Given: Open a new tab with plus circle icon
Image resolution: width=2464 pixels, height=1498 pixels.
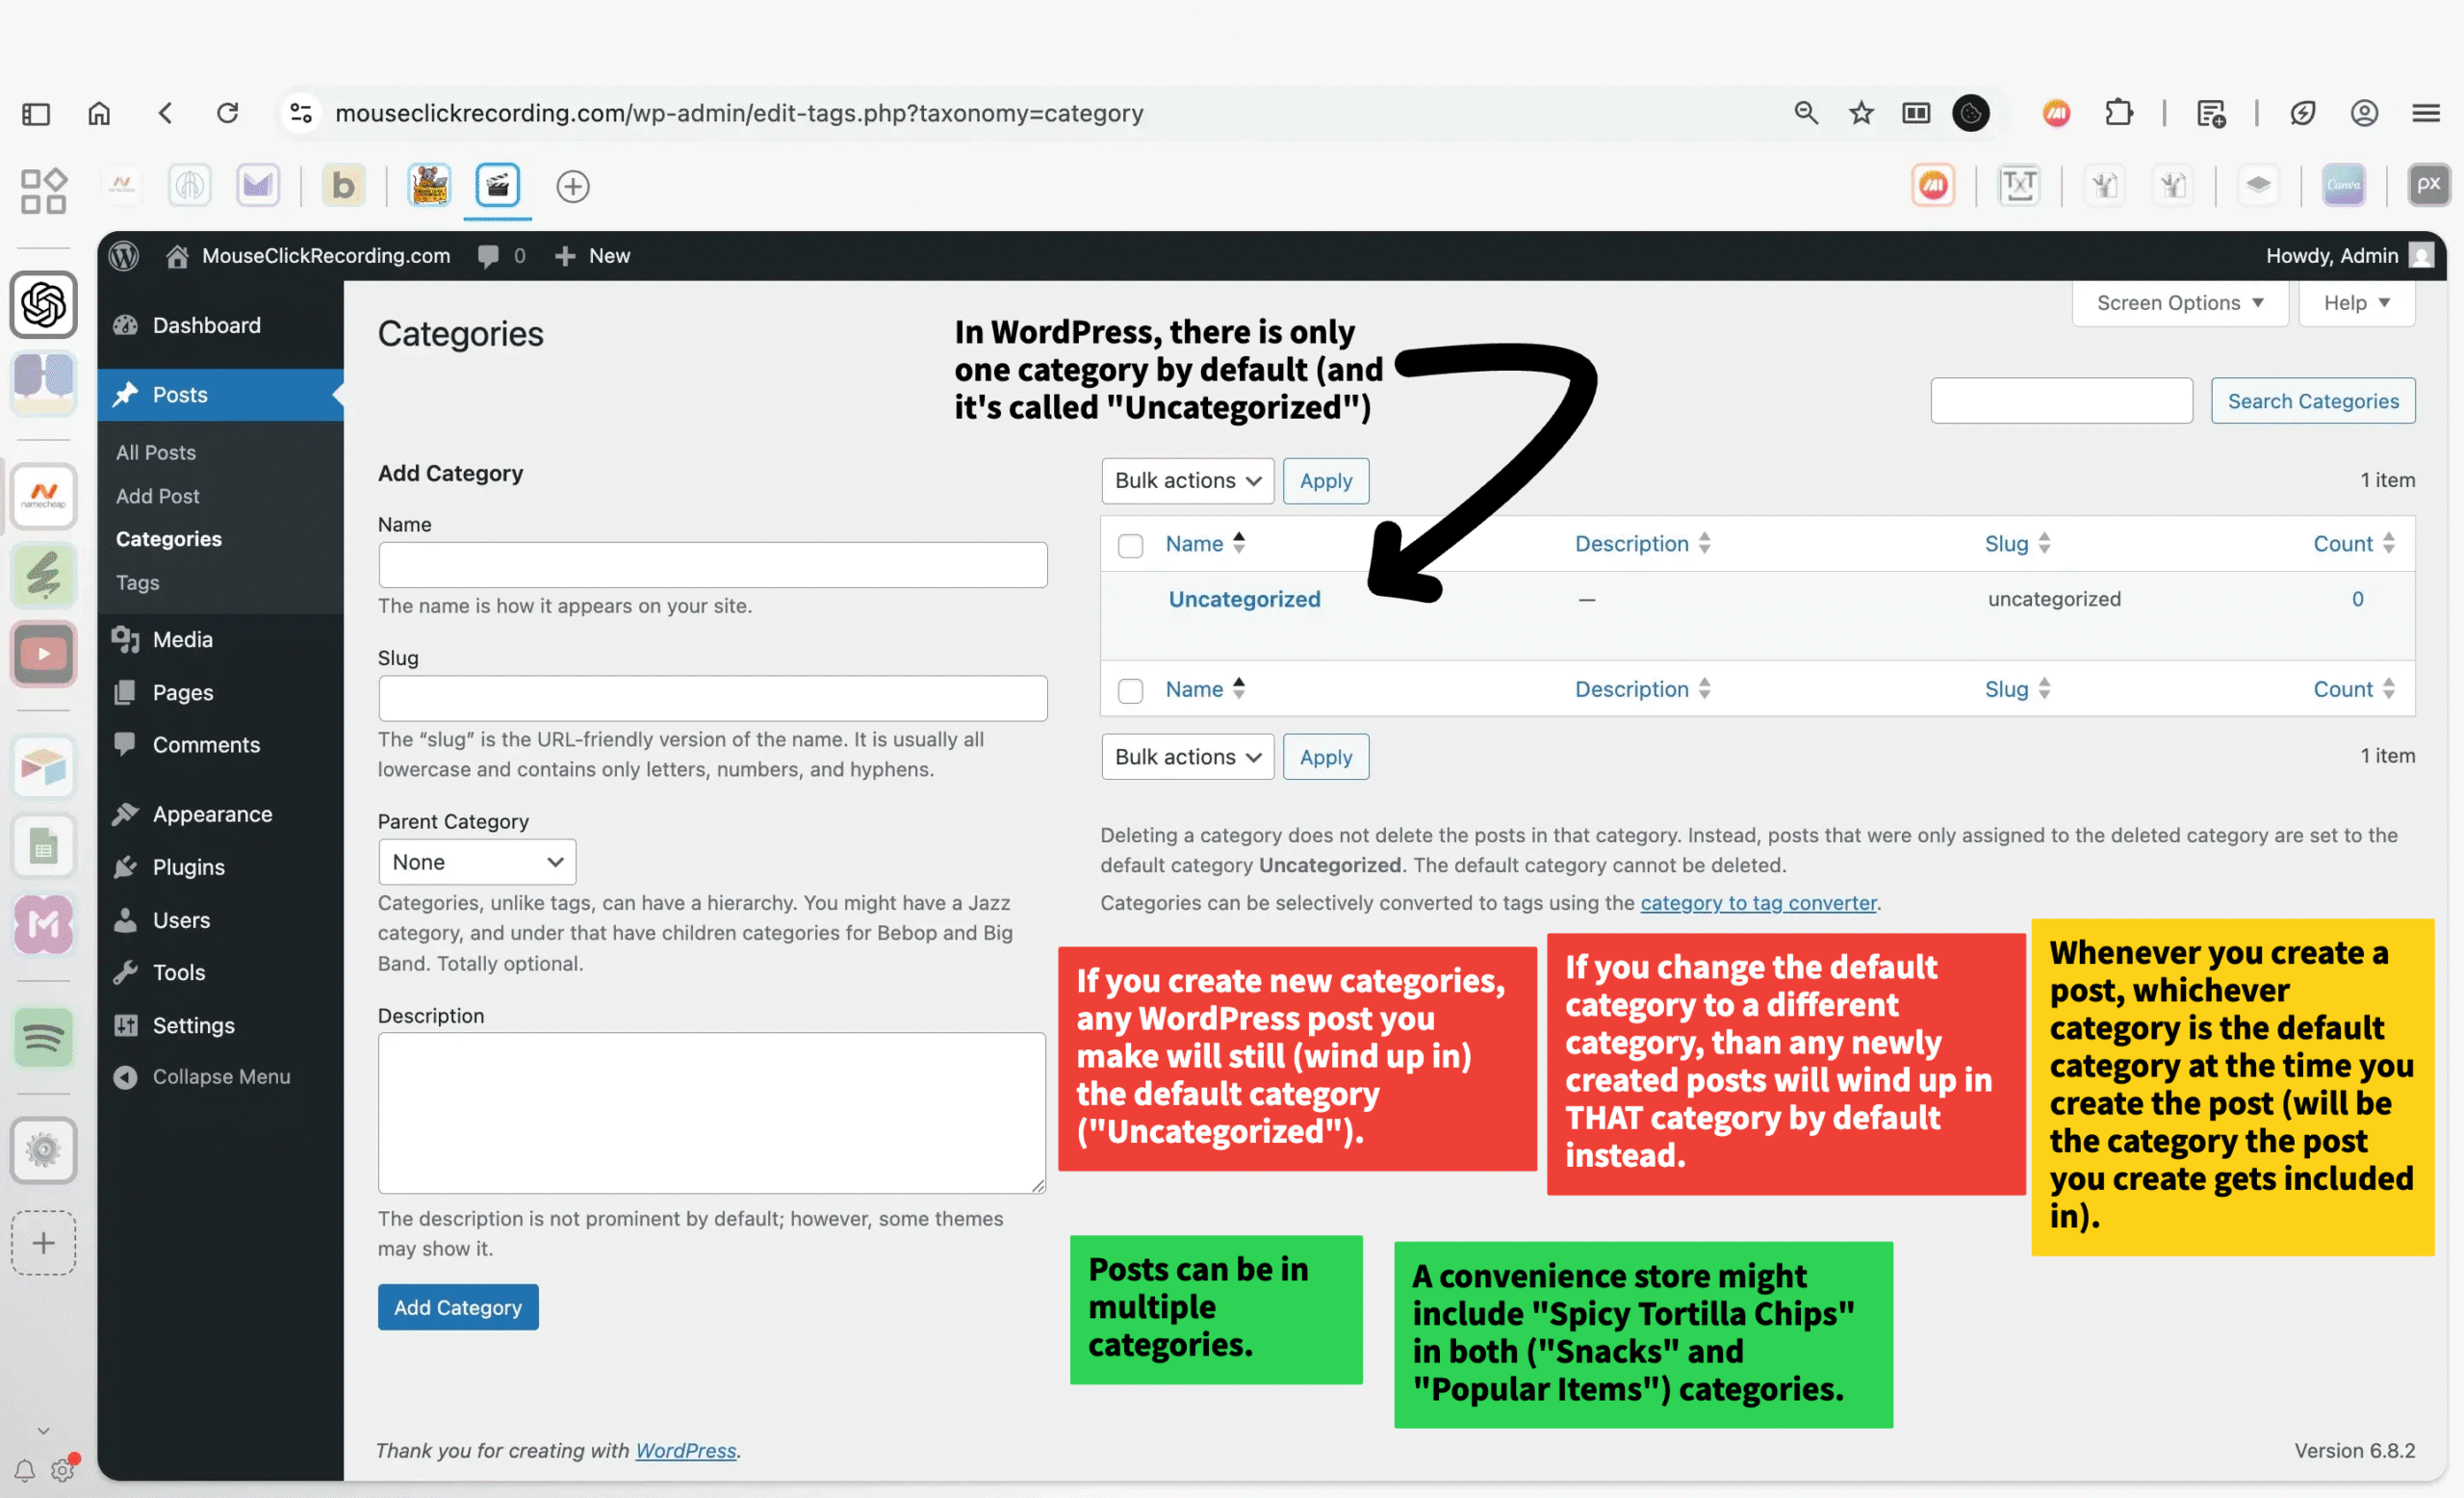Looking at the screenshot, I should (572, 187).
